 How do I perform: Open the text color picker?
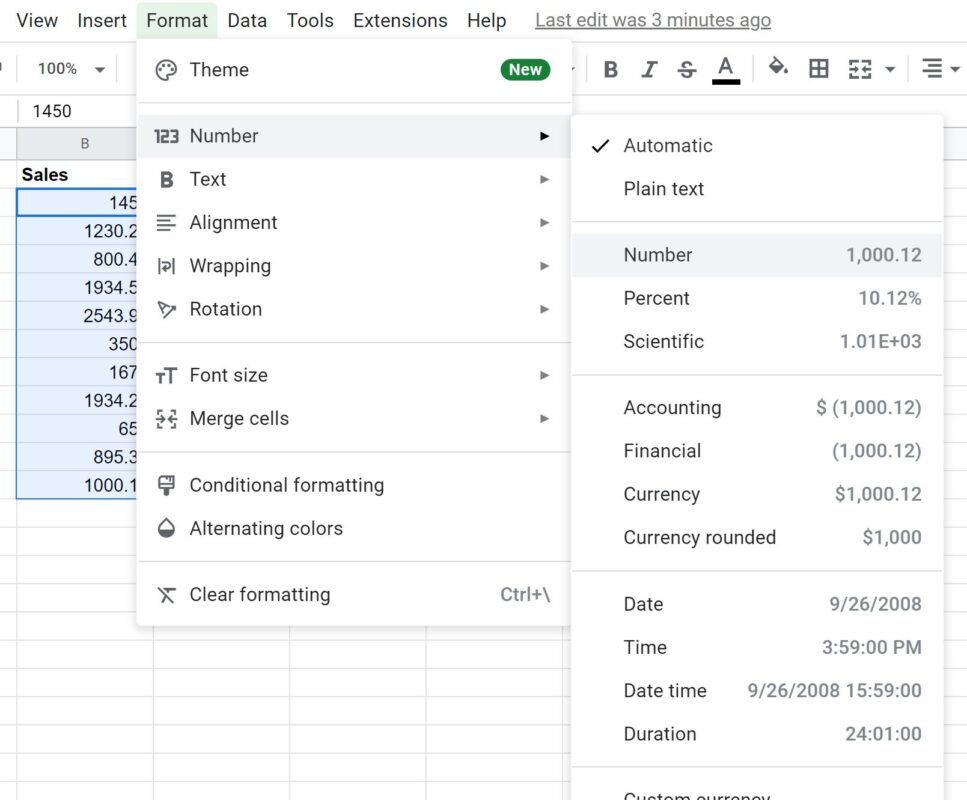(726, 69)
